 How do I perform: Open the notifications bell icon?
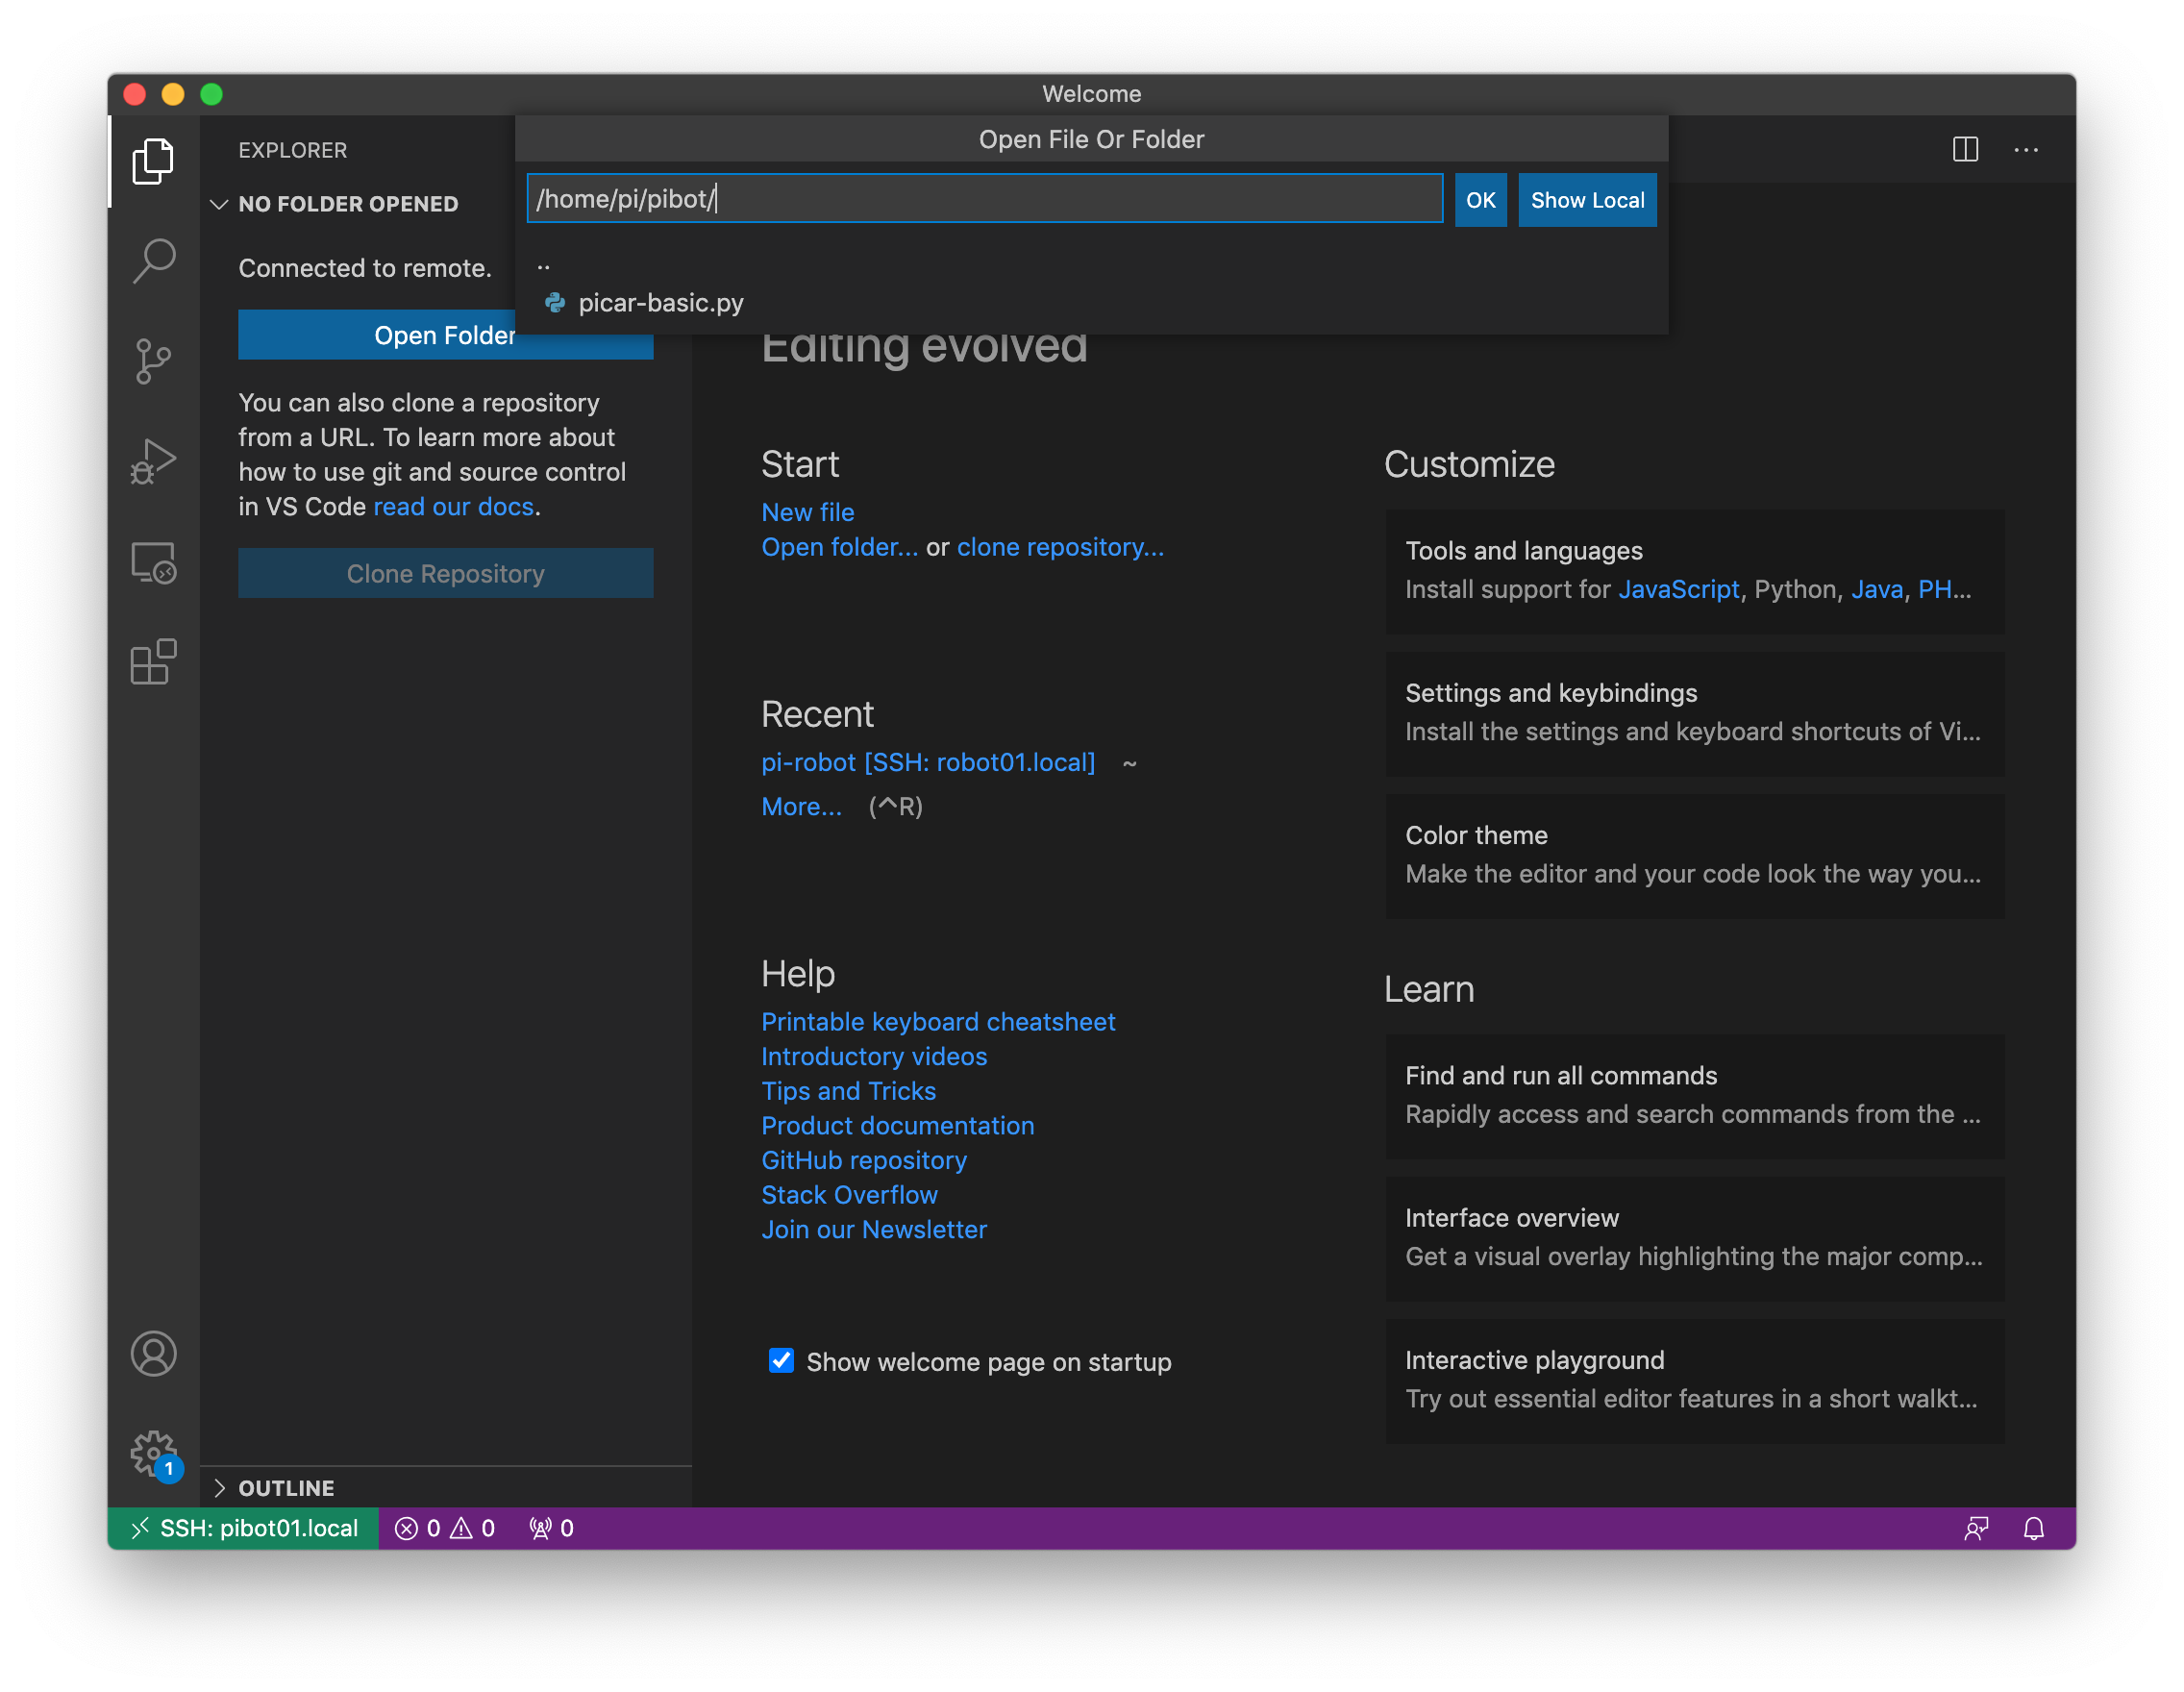coord(2033,1528)
